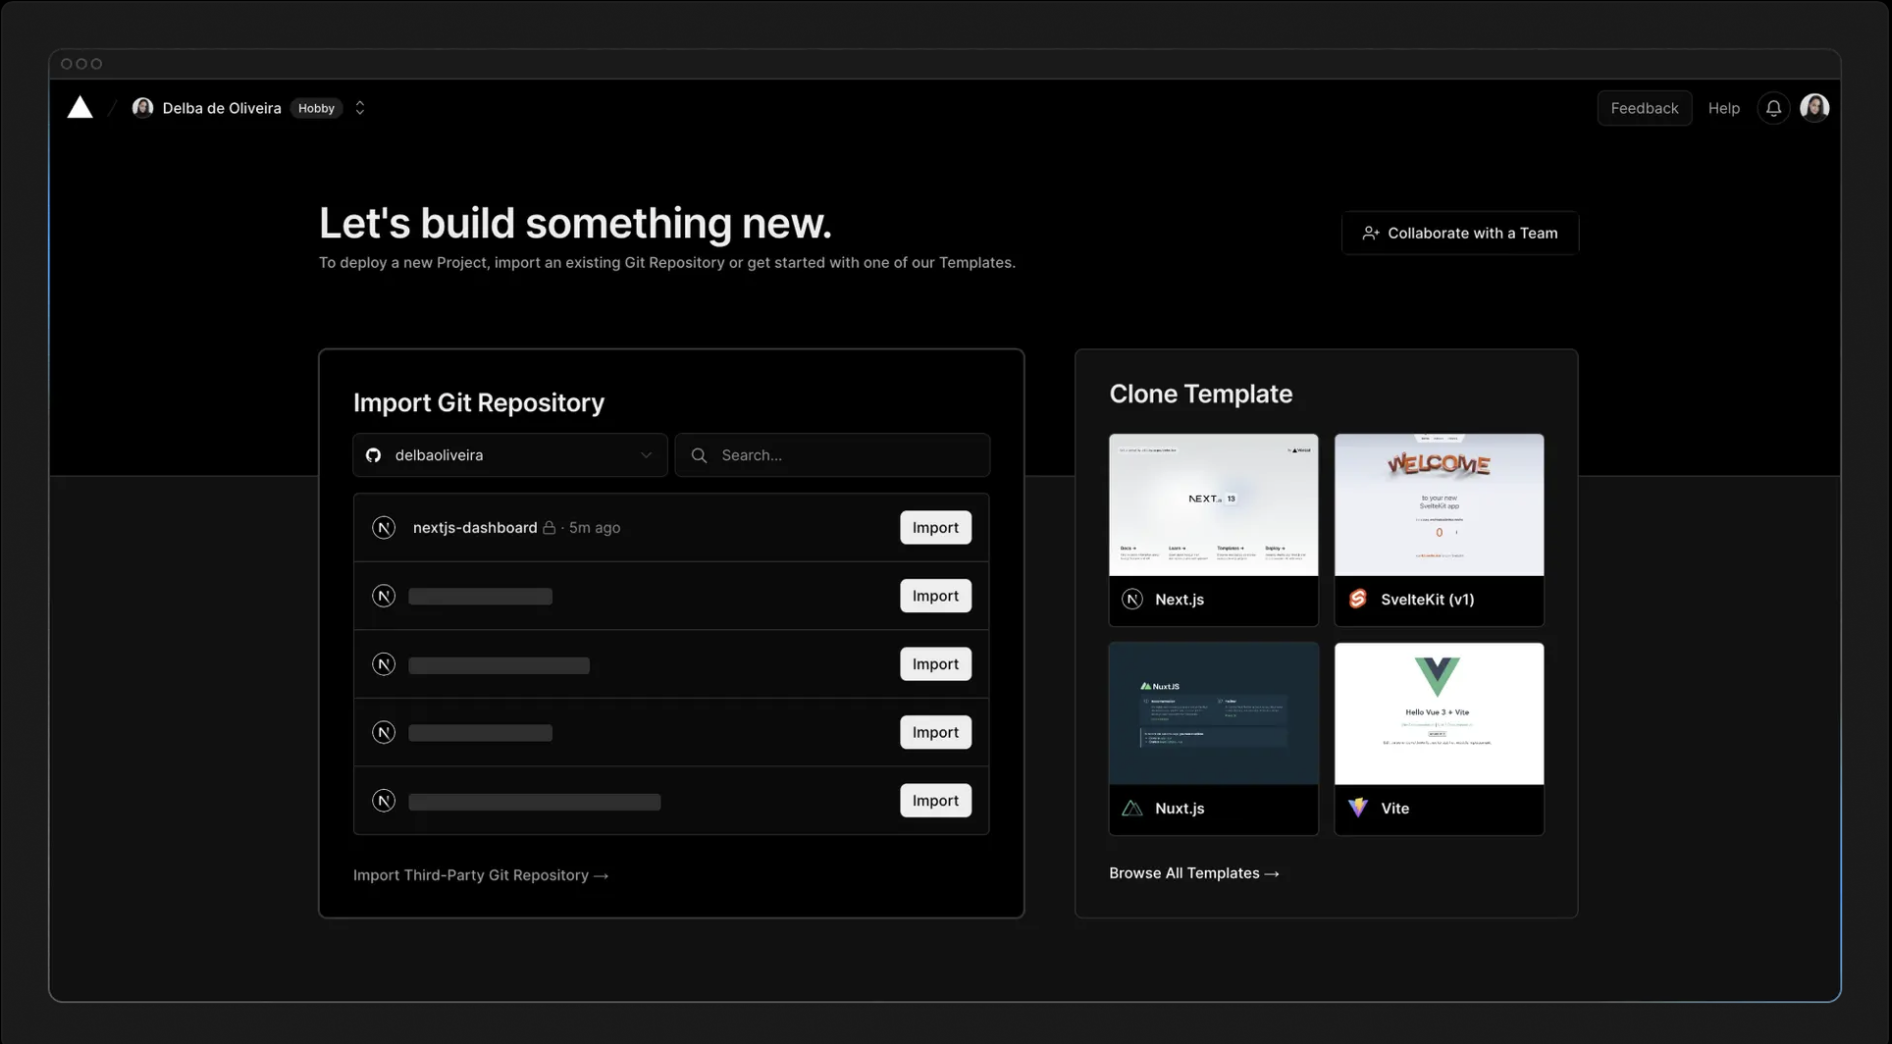1892x1044 pixels.
Task: Open Browse All Templates link
Action: [x=1194, y=873]
